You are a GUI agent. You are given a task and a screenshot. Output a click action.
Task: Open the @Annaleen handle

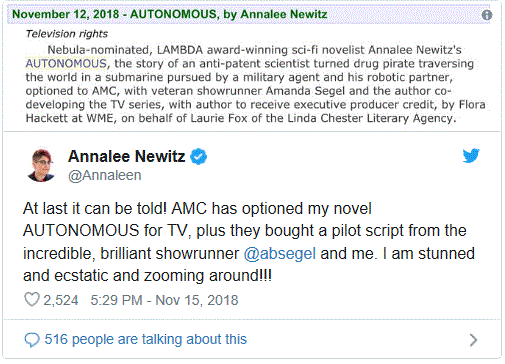(x=105, y=176)
